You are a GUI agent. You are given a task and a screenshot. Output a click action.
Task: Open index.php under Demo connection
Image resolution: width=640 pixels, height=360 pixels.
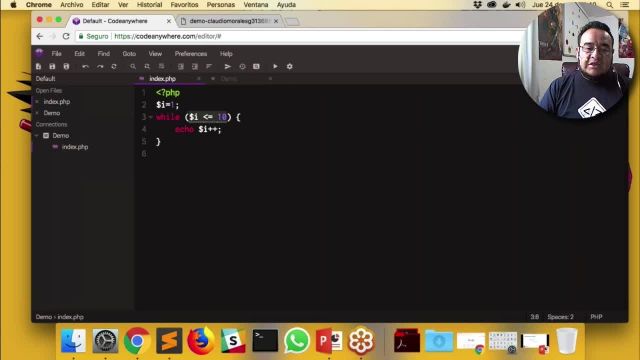[75, 147]
